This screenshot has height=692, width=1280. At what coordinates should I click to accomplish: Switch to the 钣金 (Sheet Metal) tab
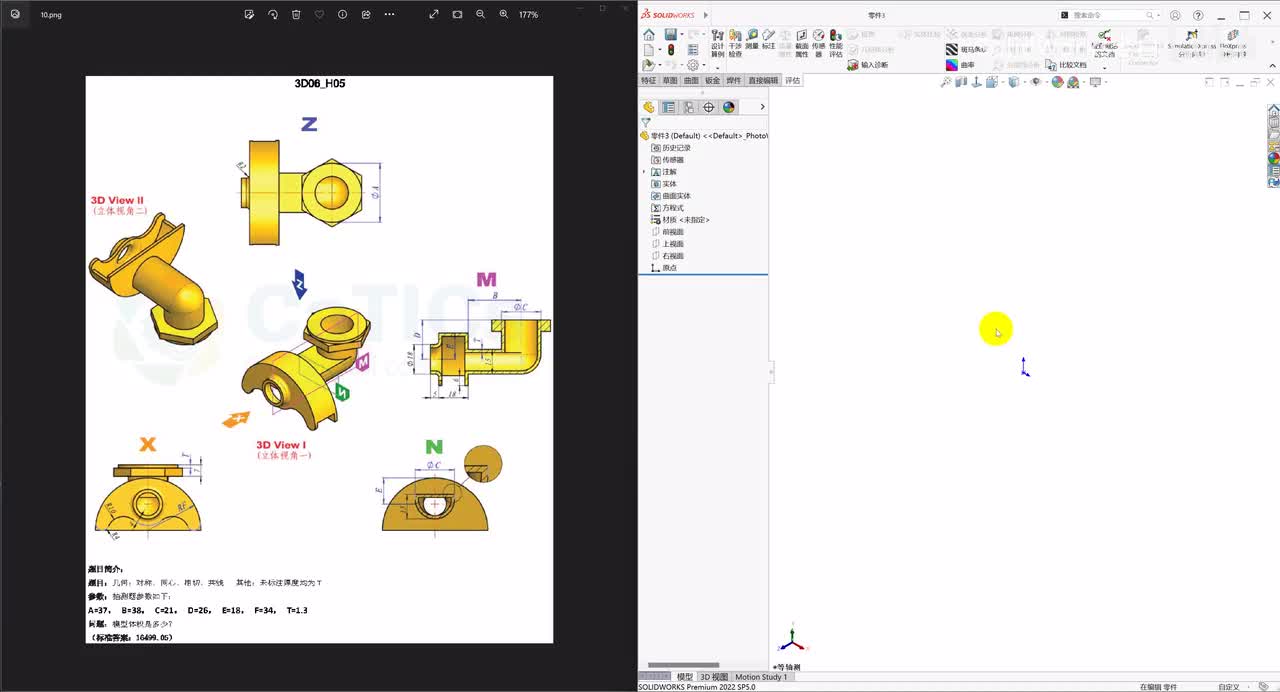712,80
